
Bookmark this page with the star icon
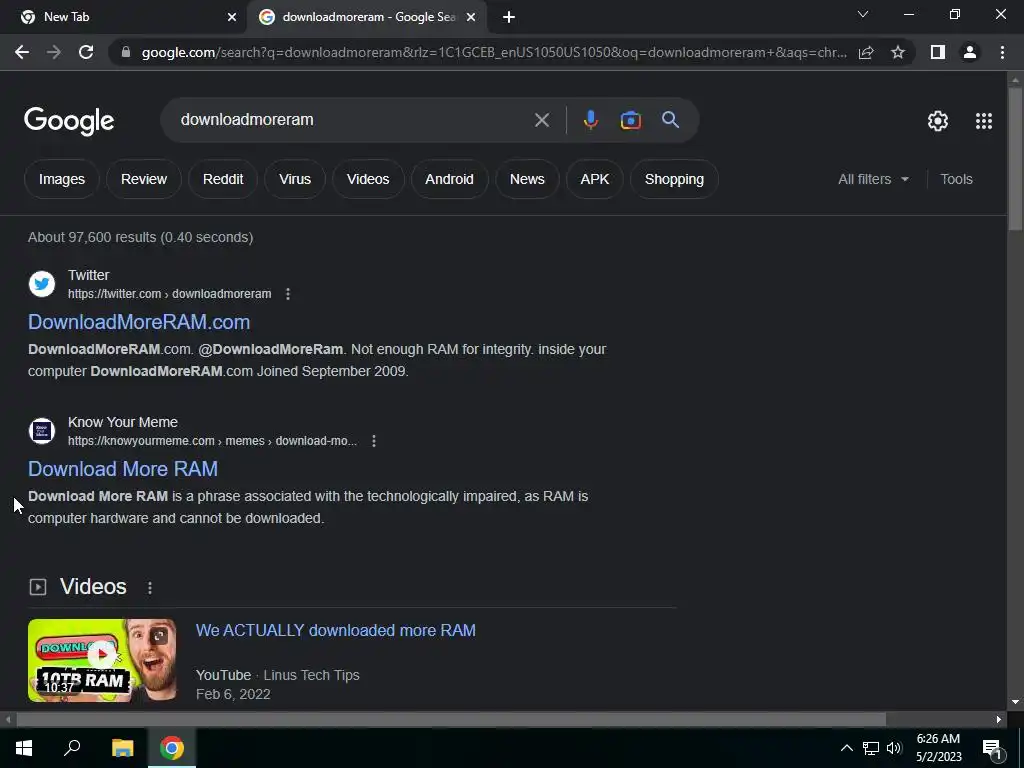pos(898,52)
